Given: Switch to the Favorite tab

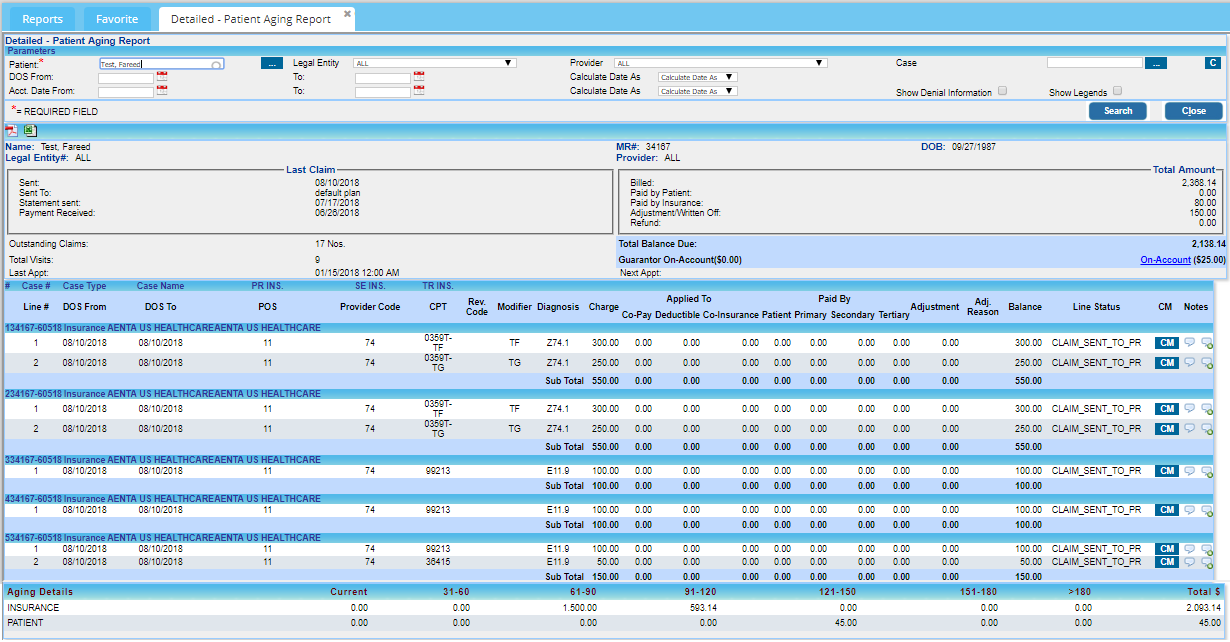Looking at the screenshot, I should point(116,19).
